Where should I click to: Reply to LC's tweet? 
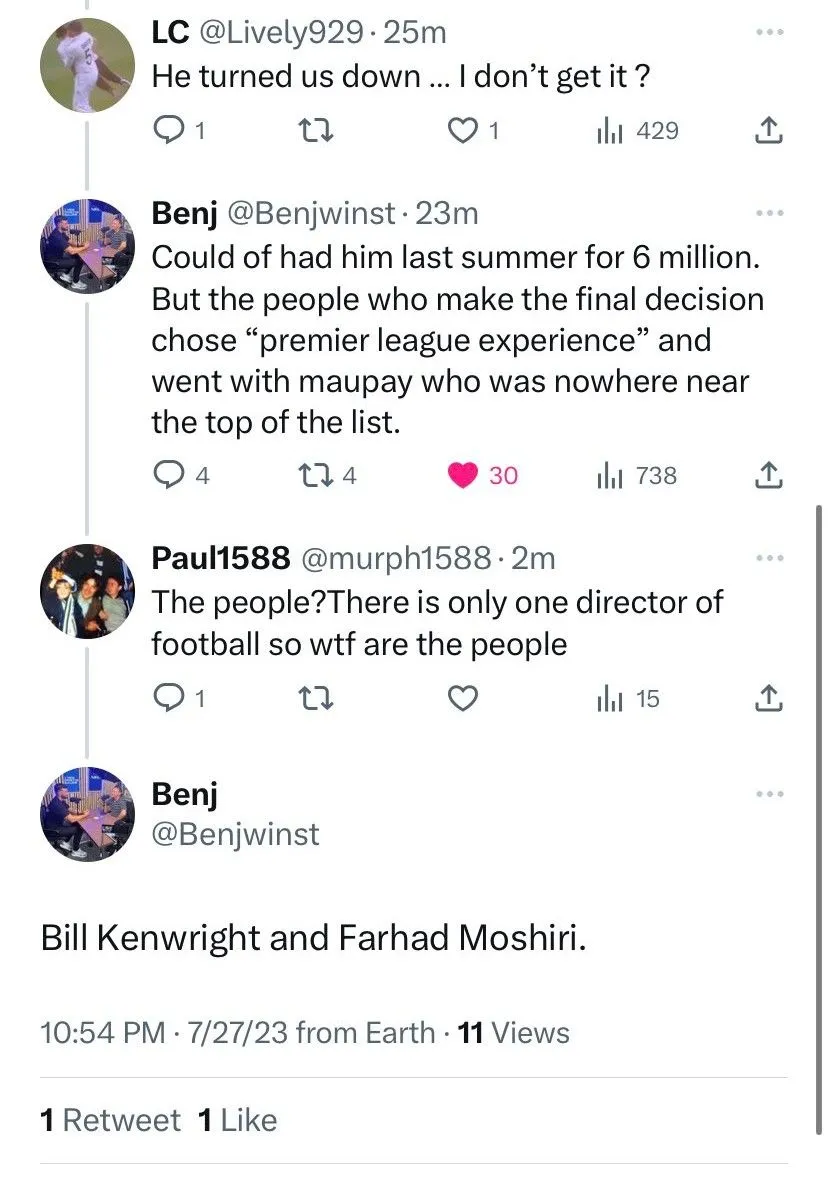(169, 131)
